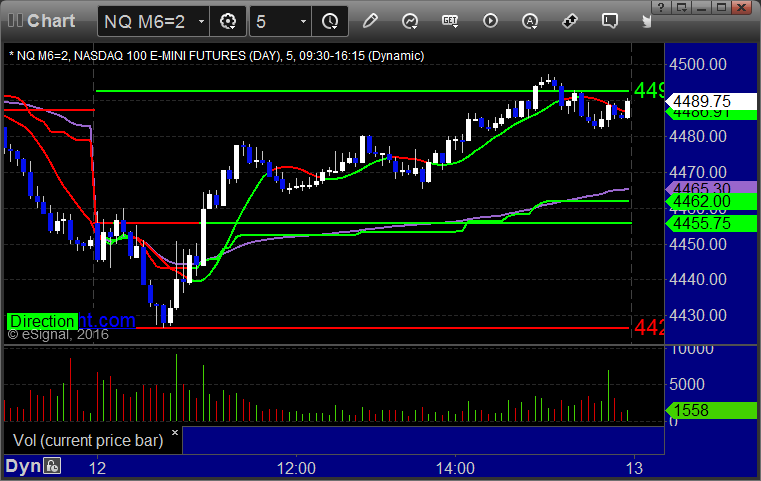Expand the NQ M6=2 symbol dropdown
Image resolution: width=761 pixels, height=481 pixels.
coord(201,21)
